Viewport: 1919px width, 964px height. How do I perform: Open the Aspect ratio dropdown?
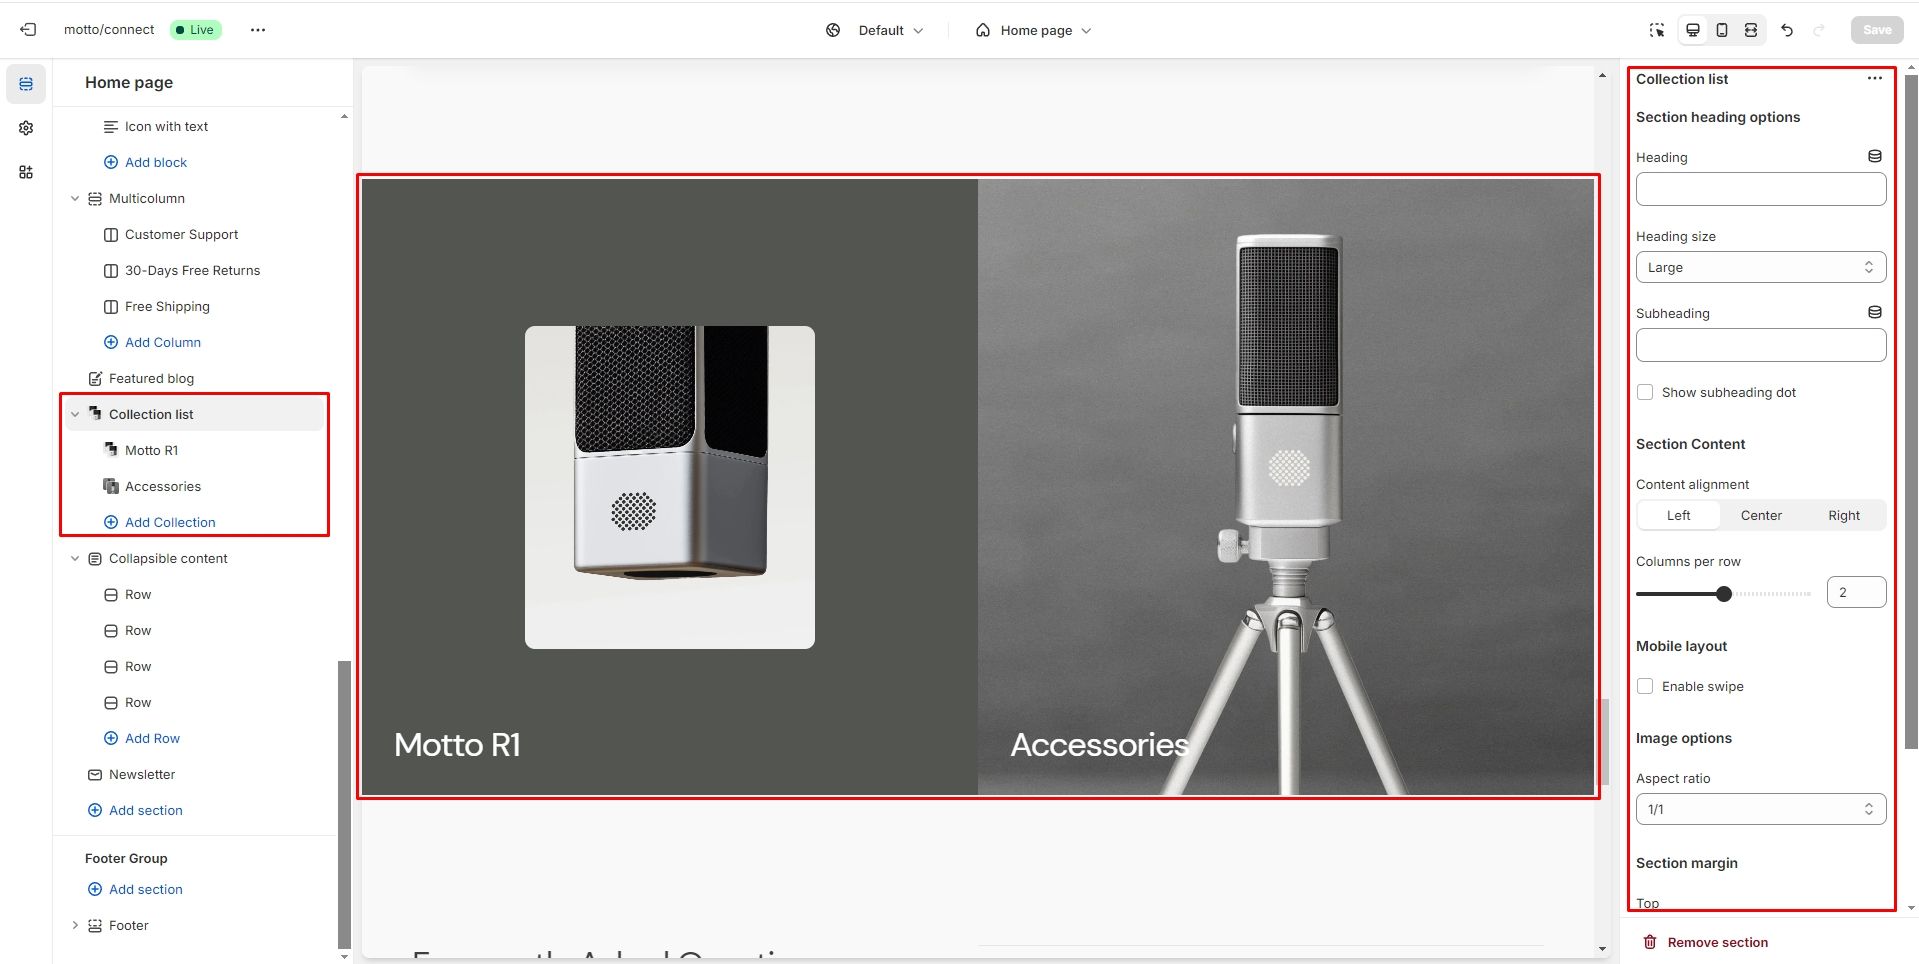[x=1760, y=809]
